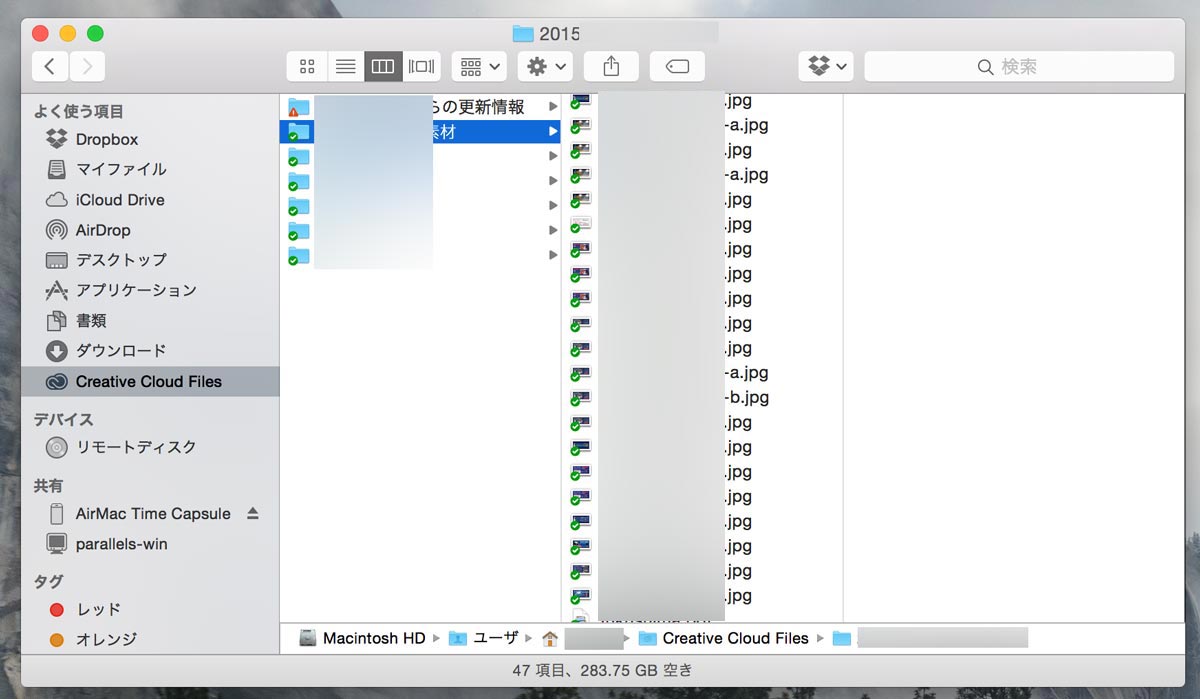Open the Dropbox toolbar dropdown

pos(826,67)
